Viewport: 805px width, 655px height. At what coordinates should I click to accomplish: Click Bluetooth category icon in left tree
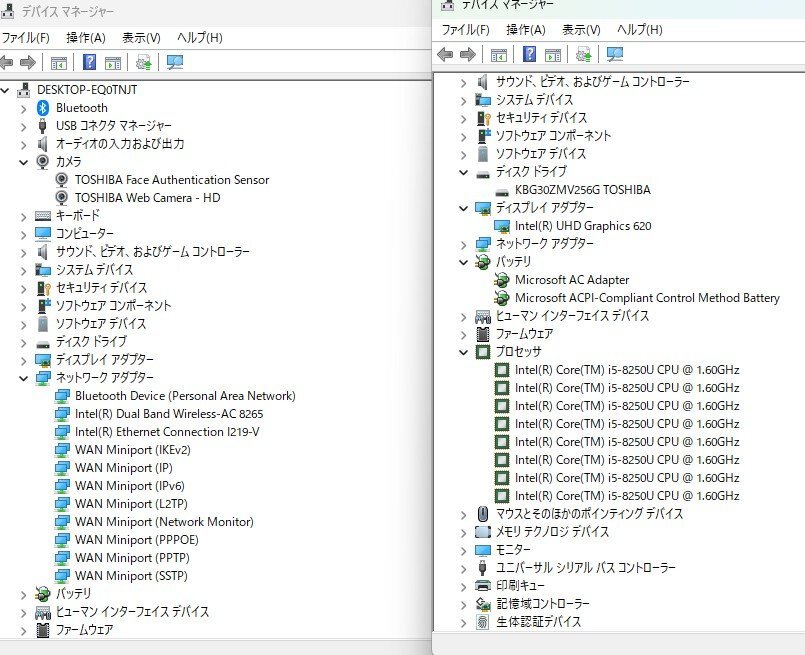(x=43, y=108)
